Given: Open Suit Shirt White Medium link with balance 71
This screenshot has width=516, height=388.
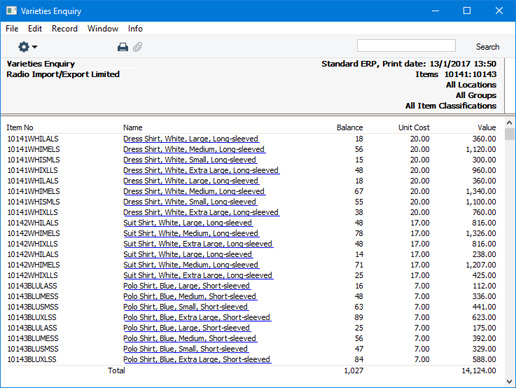Looking at the screenshot, I should pyautogui.click(x=191, y=265).
